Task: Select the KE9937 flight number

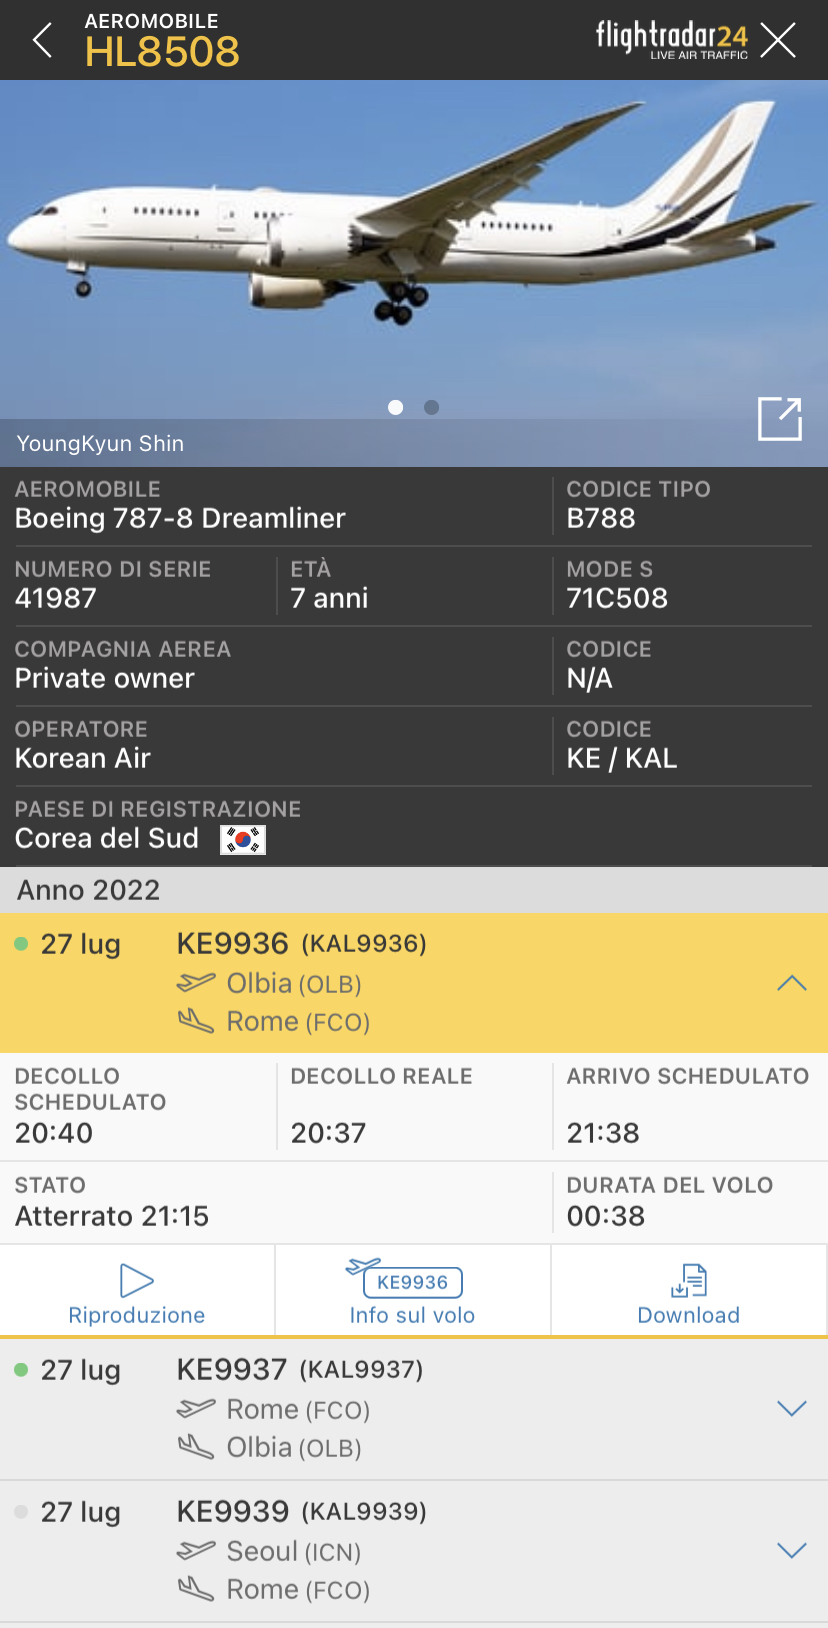Action: [x=232, y=1369]
